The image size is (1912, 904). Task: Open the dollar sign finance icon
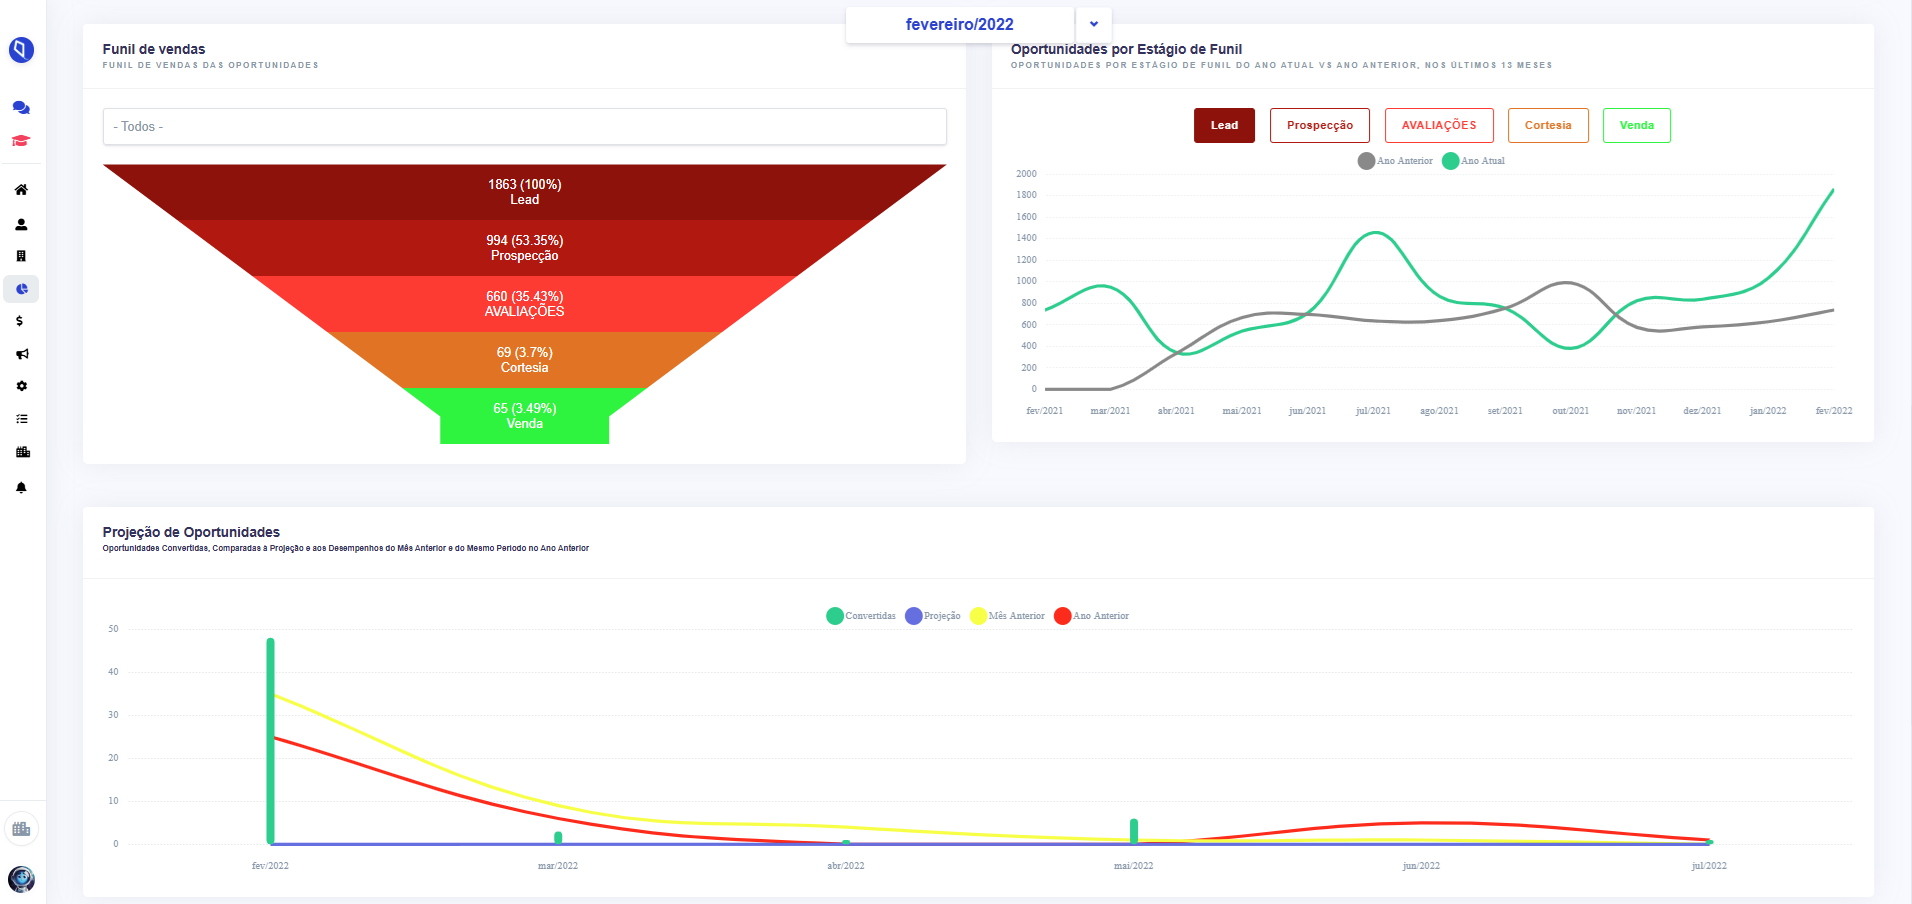click(19, 321)
